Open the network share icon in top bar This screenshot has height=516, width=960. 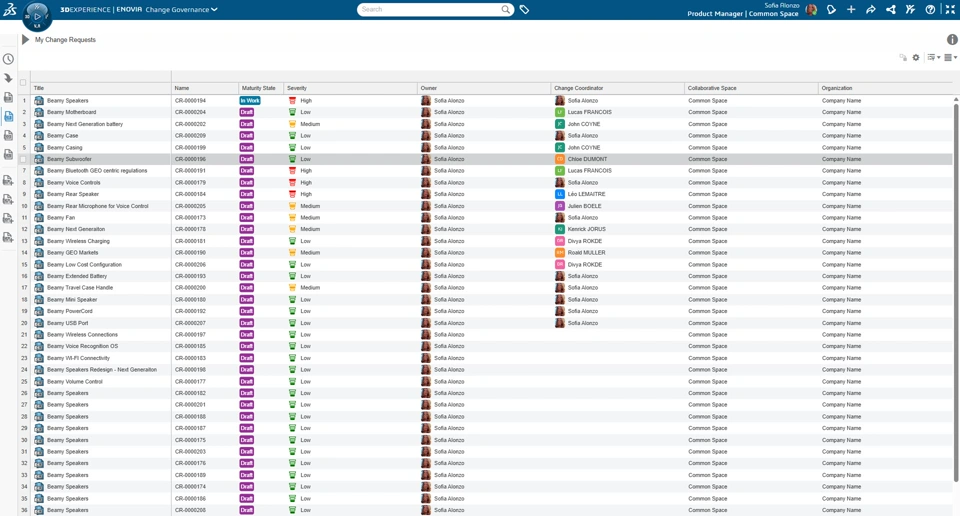[891, 9]
